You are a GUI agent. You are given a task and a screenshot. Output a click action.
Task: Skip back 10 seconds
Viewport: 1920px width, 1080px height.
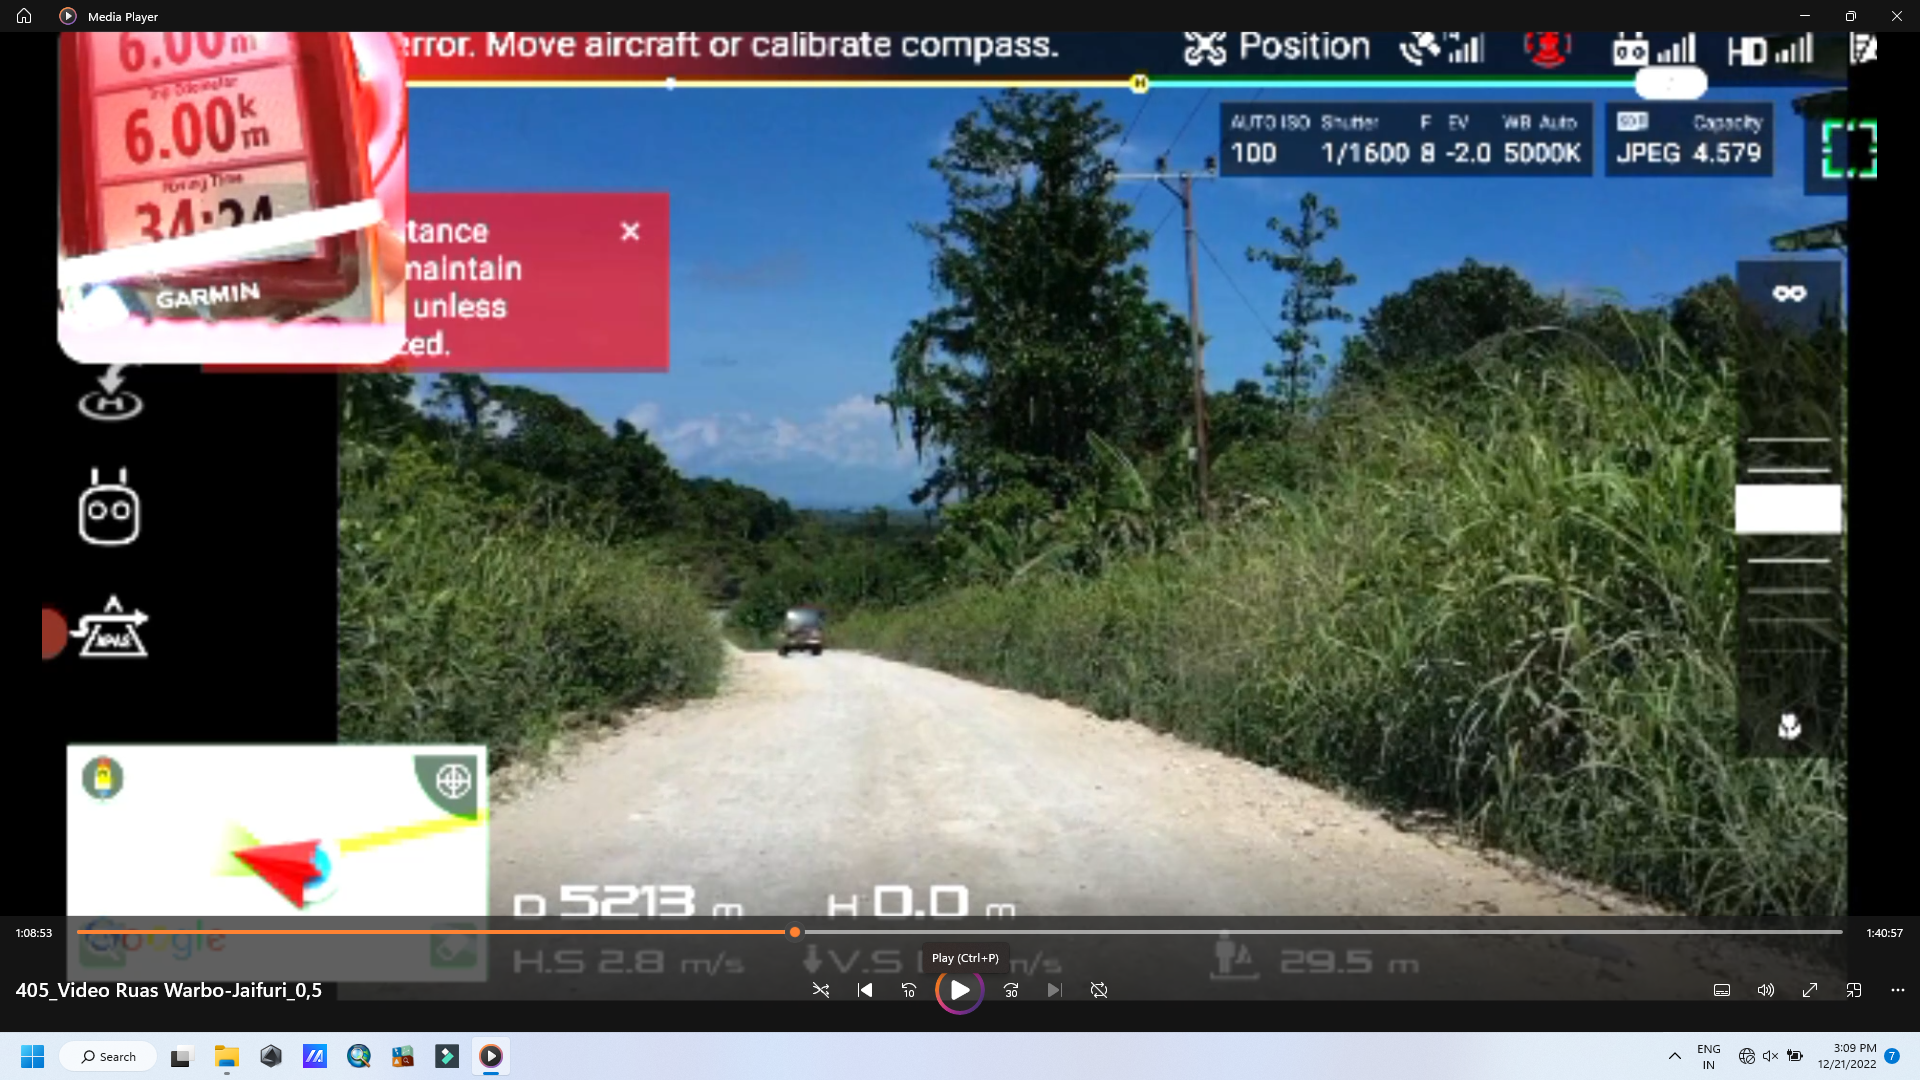tap(909, 990)
